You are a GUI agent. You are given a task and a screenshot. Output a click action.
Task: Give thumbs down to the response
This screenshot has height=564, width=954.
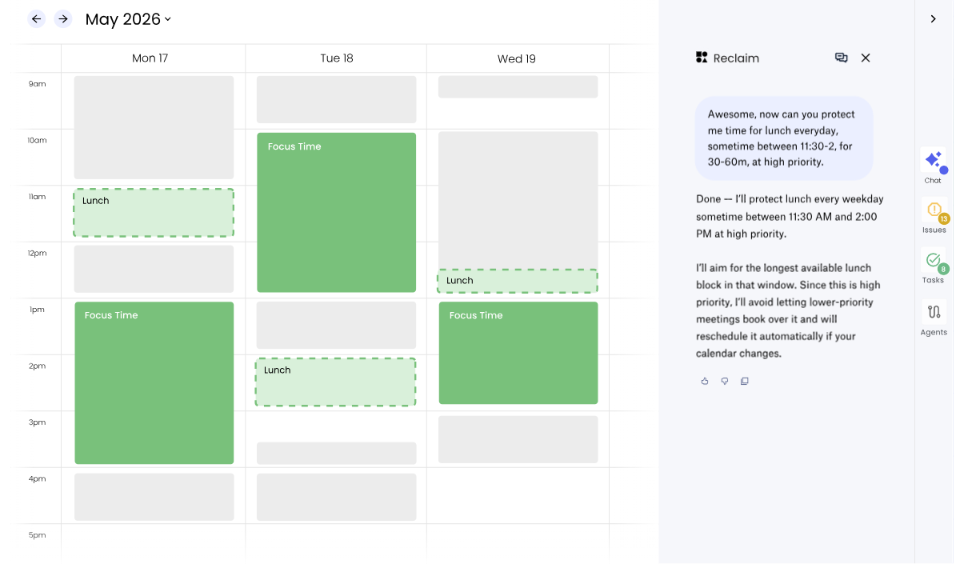click(725, 381)
